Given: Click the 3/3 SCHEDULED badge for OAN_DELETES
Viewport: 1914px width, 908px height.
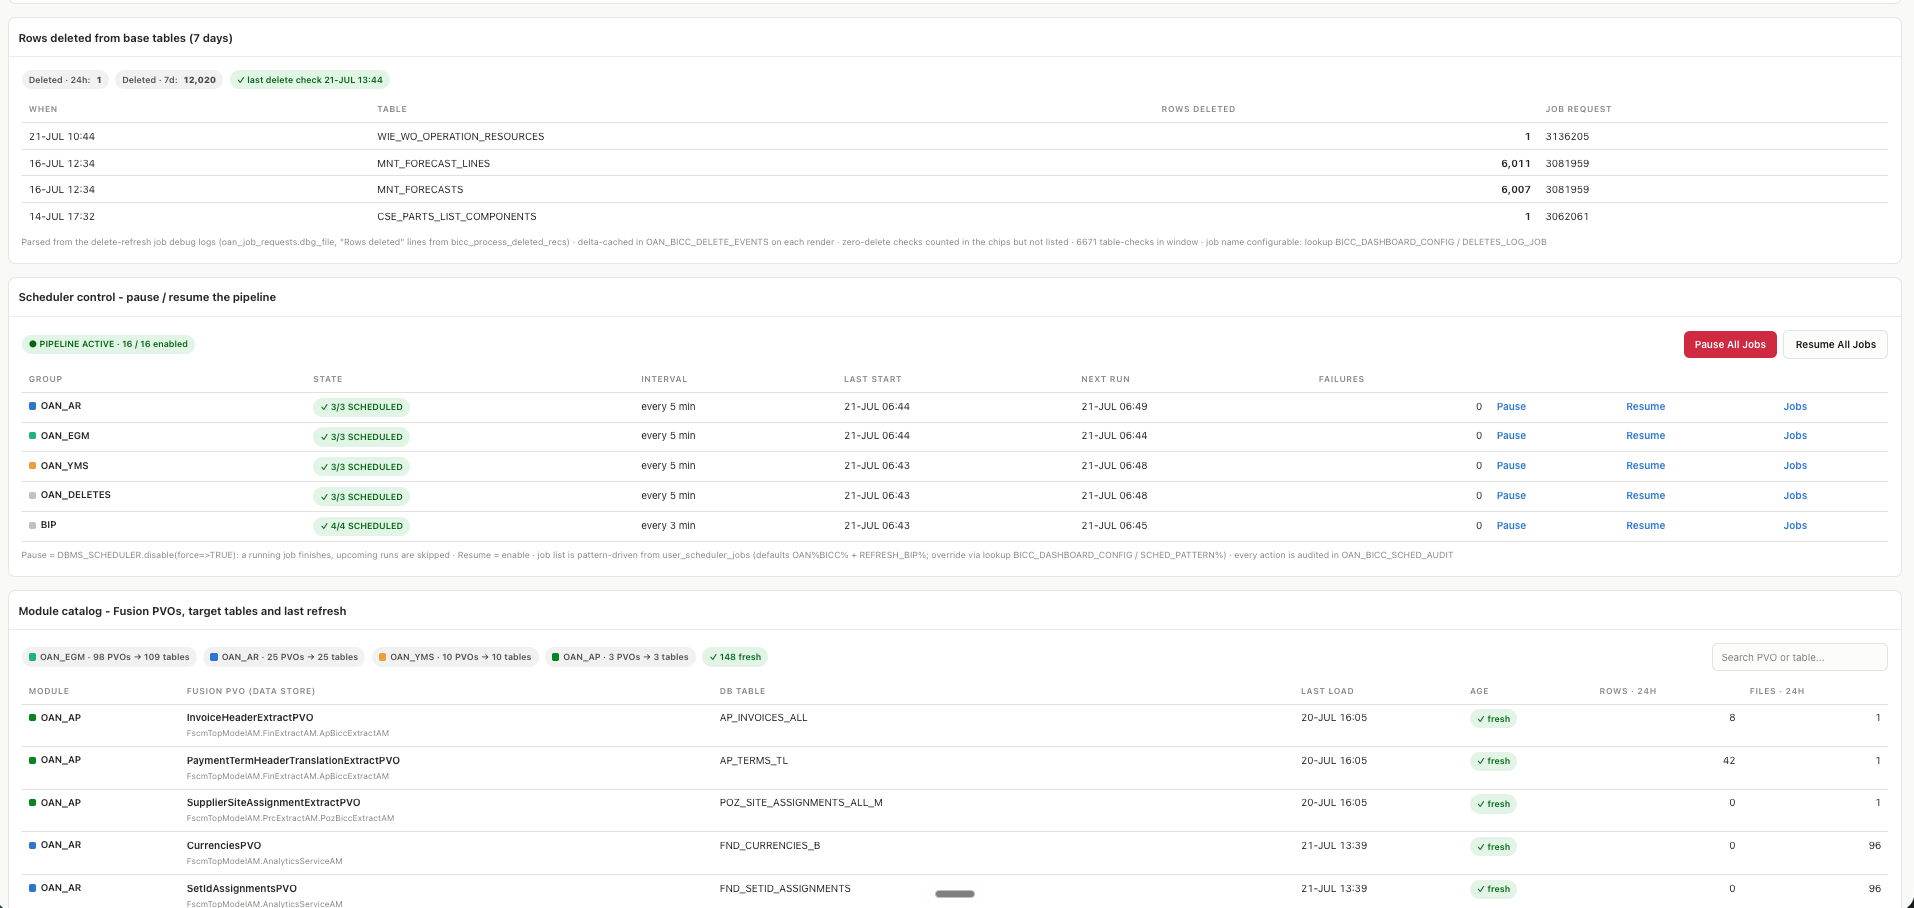Looking at the screenshot, I should click(361, 497).
